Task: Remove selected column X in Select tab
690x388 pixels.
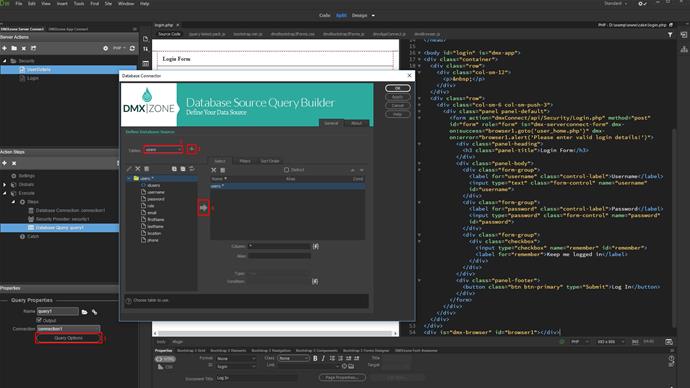Action: pos(213,170)
